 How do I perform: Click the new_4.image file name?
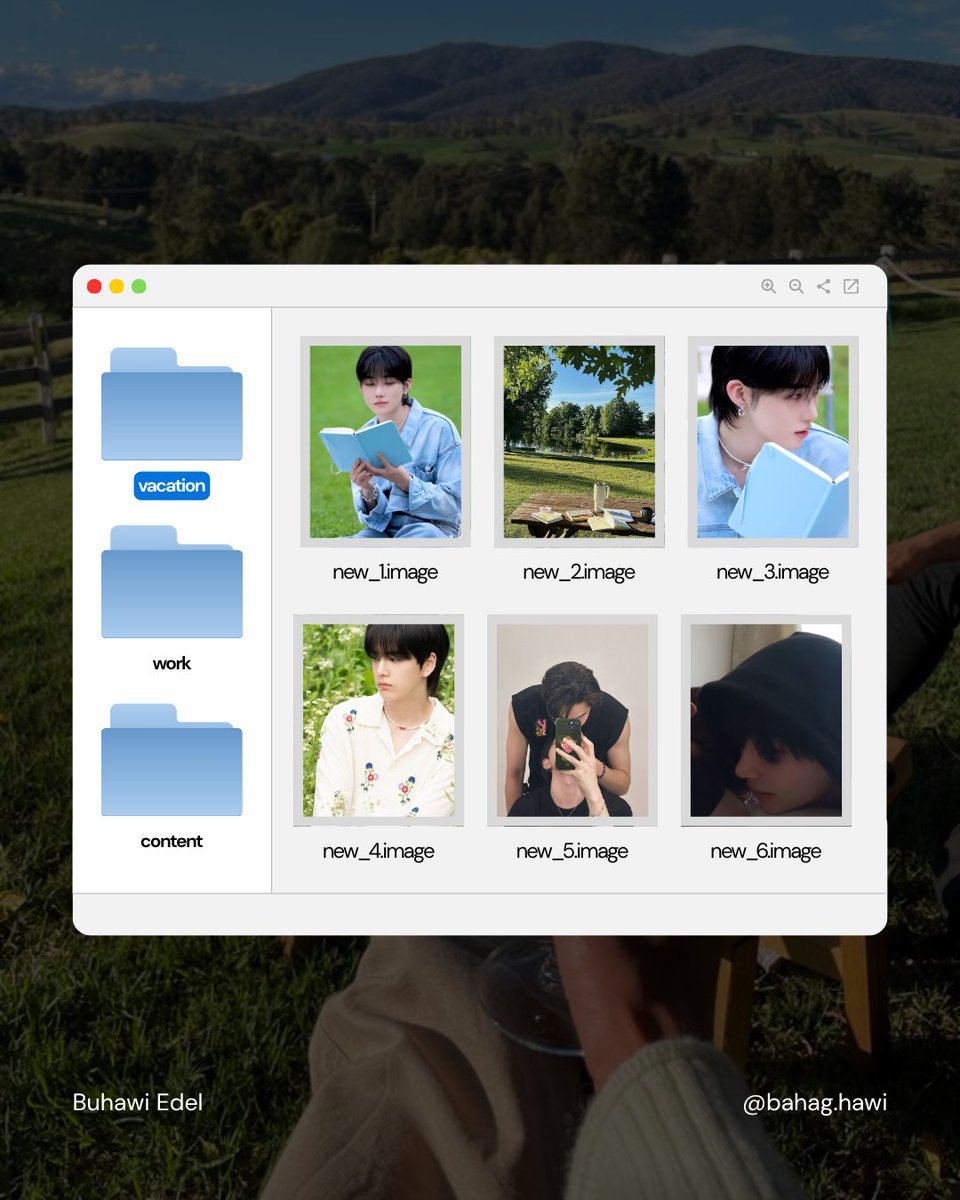379,851
